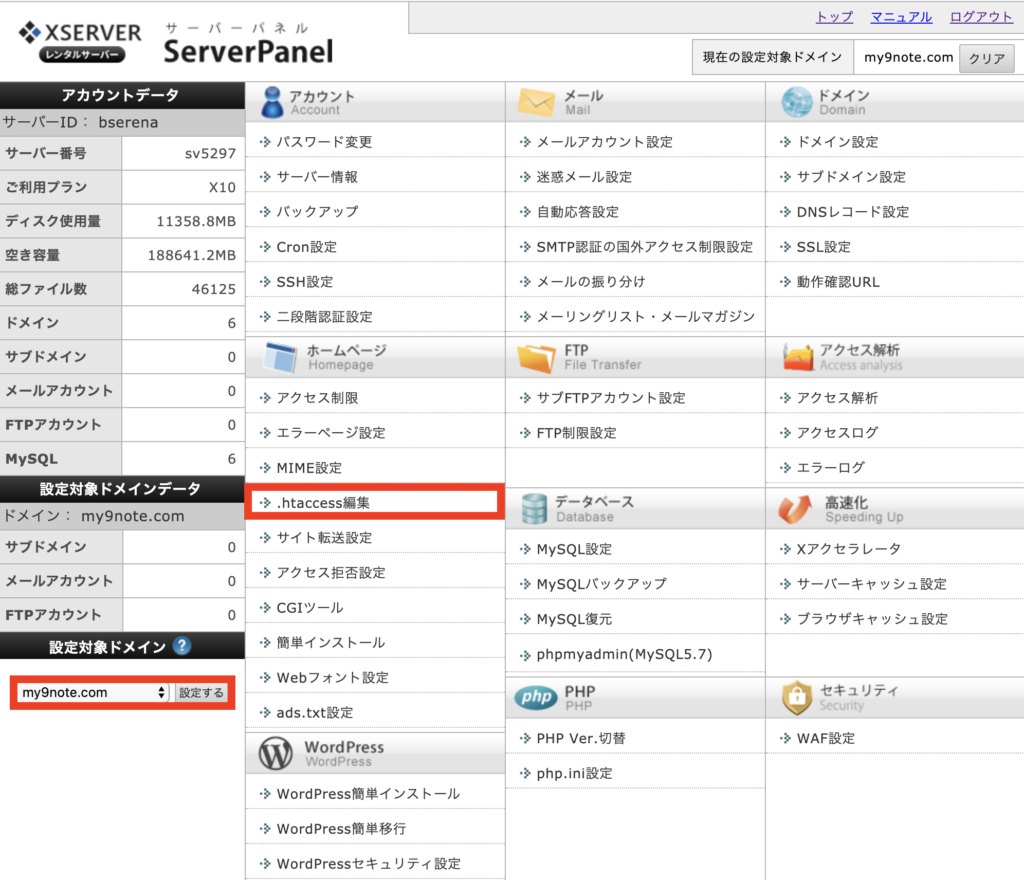Open .htaccess編集
Image resolution: width=1024 pixels, height=880 pixels.
(x=323, y=503)
